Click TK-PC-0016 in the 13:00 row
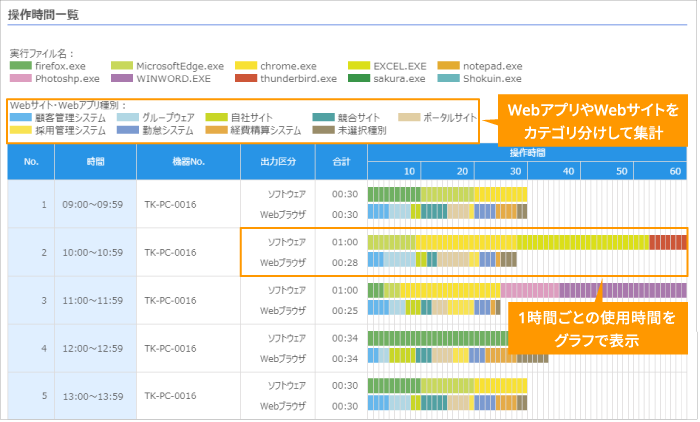Image resolution: width=700 pixels, height=422 pixels. (x=170, y=396)
